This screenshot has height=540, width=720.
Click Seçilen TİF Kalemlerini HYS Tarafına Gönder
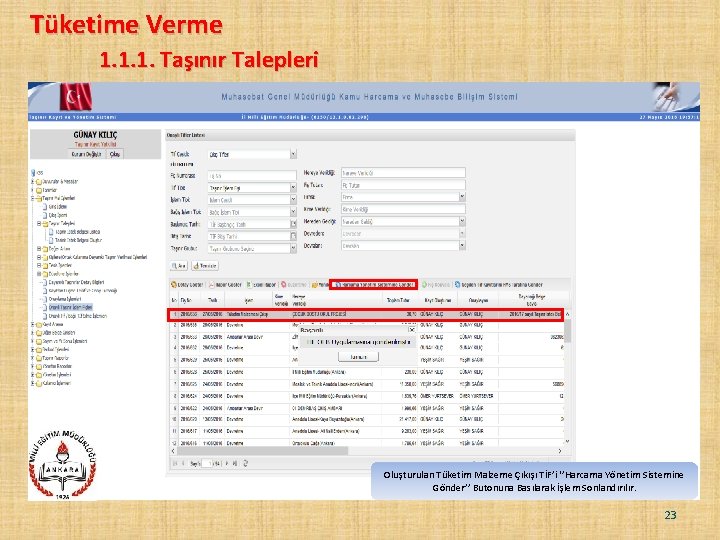click(499, 285)
